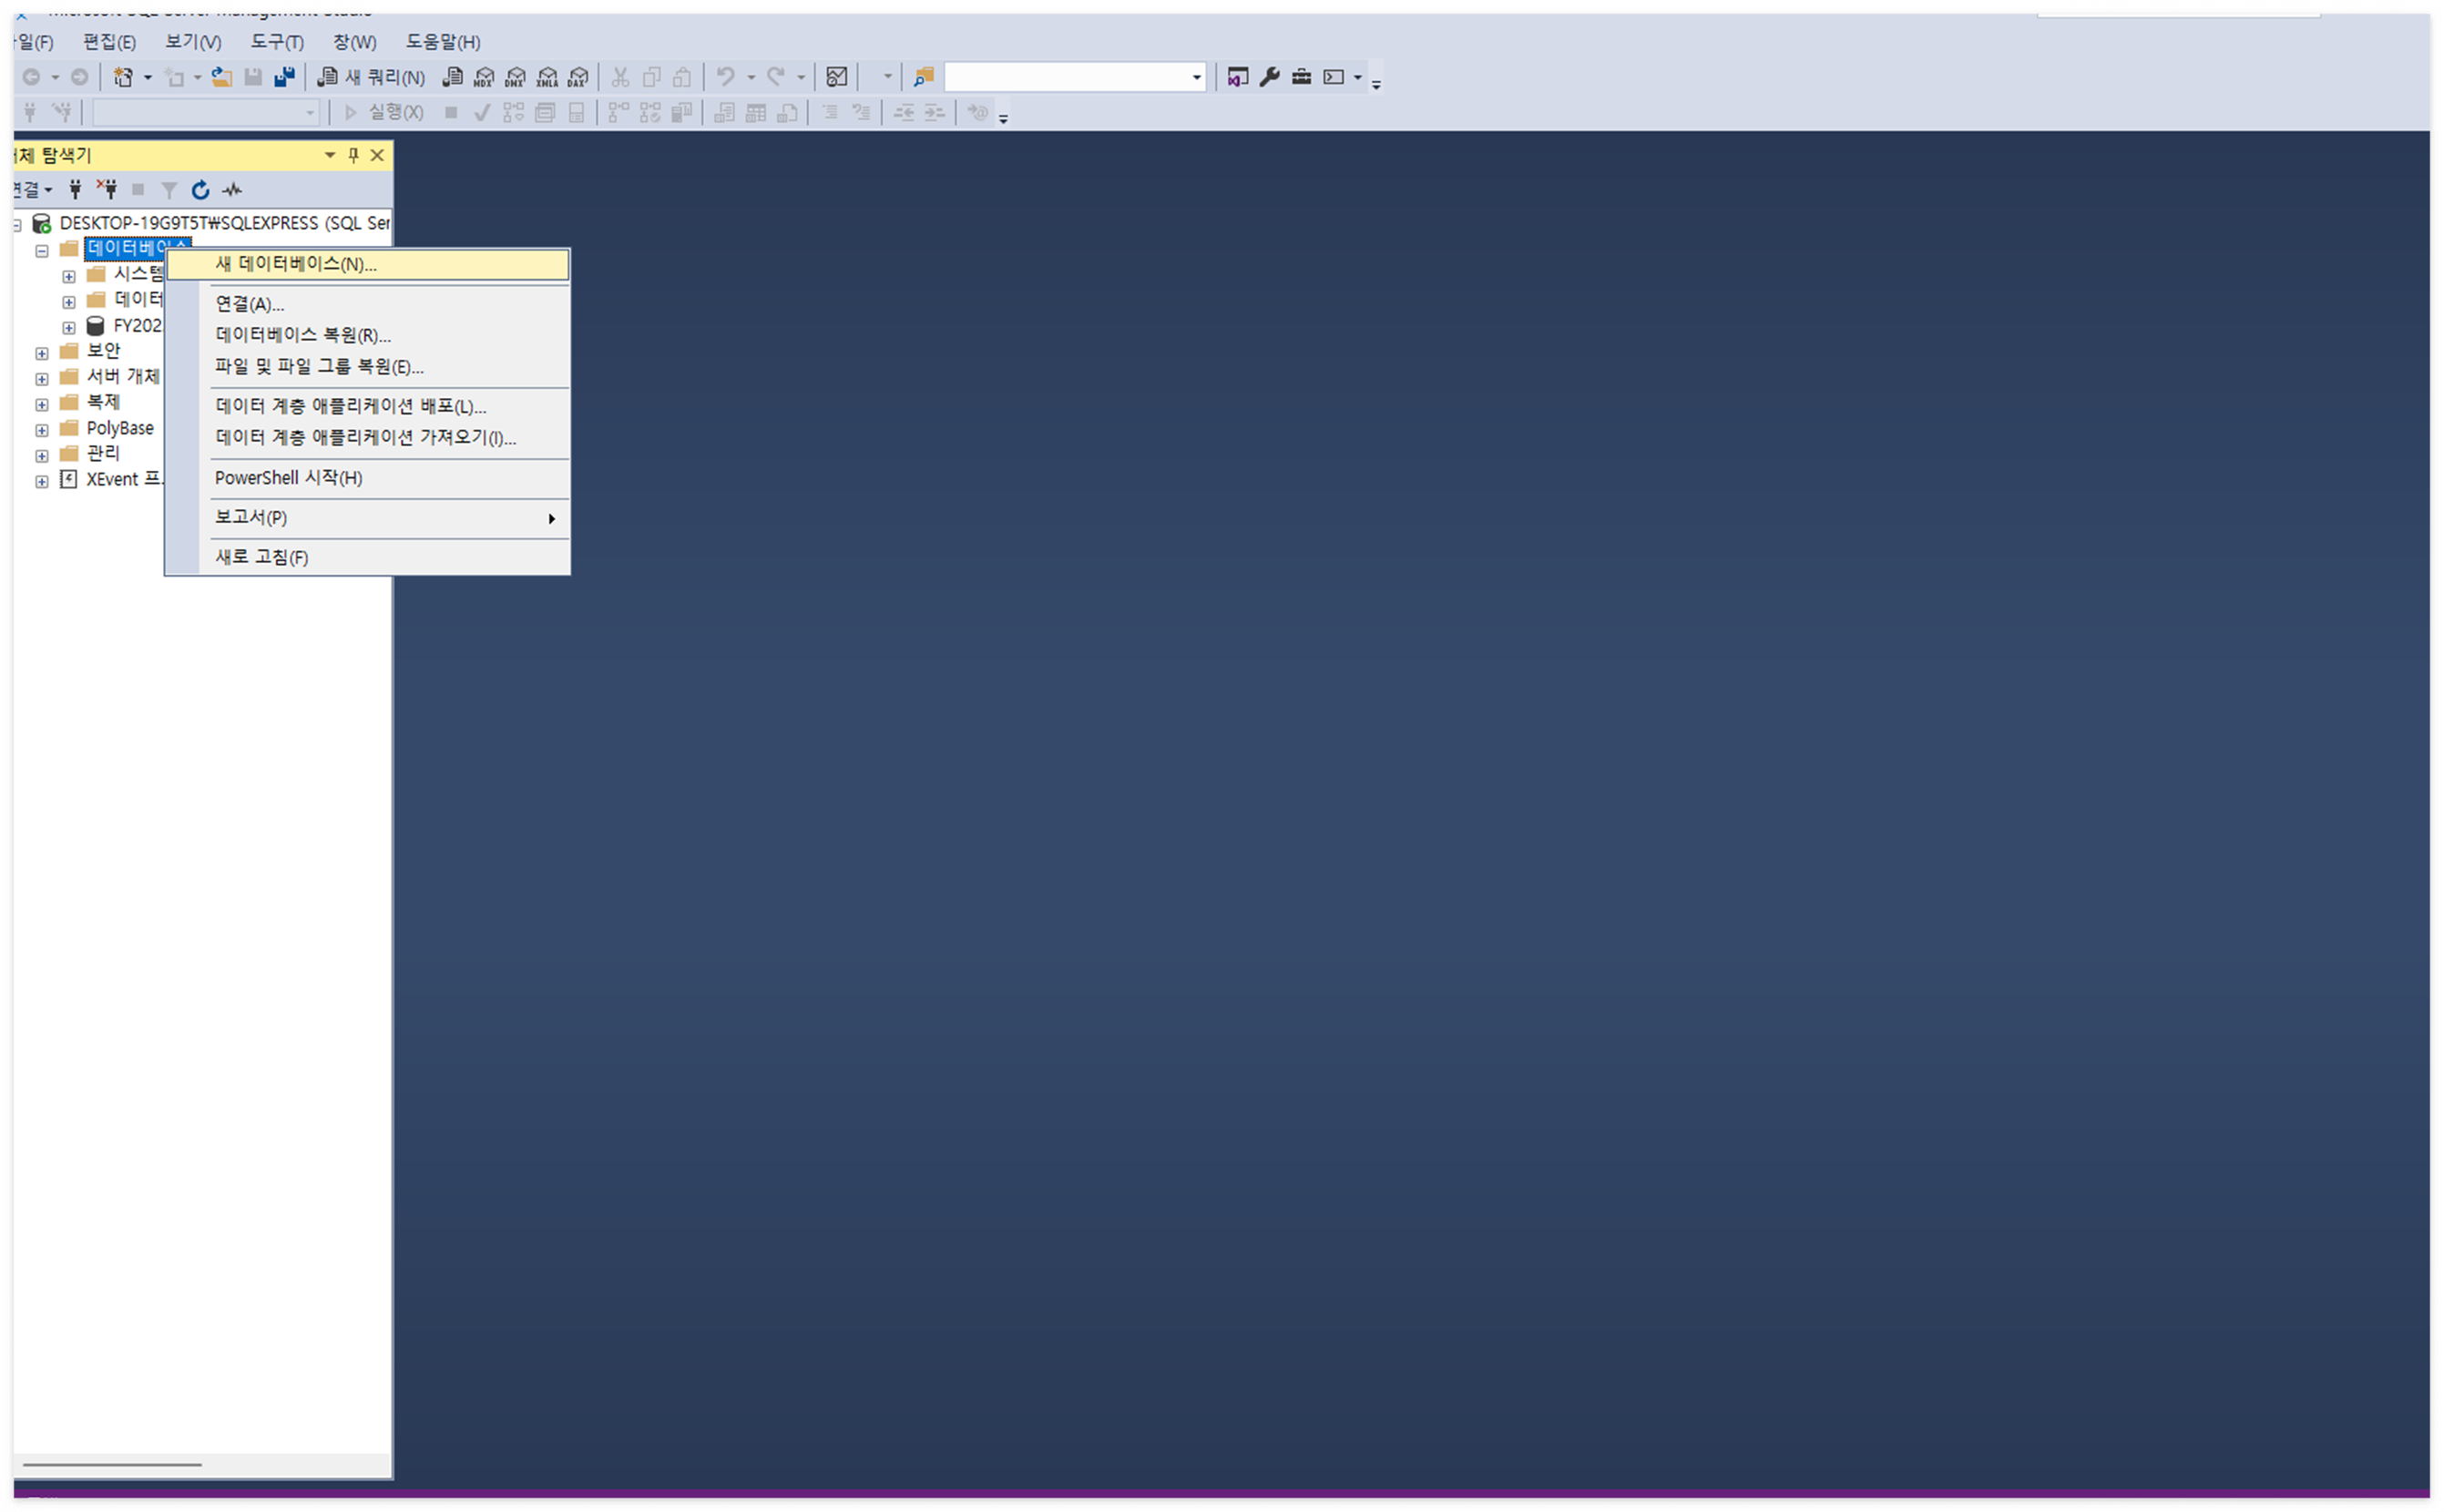
Task: Expand the PolyBase folder node
Action: click(x=42, y=431)
